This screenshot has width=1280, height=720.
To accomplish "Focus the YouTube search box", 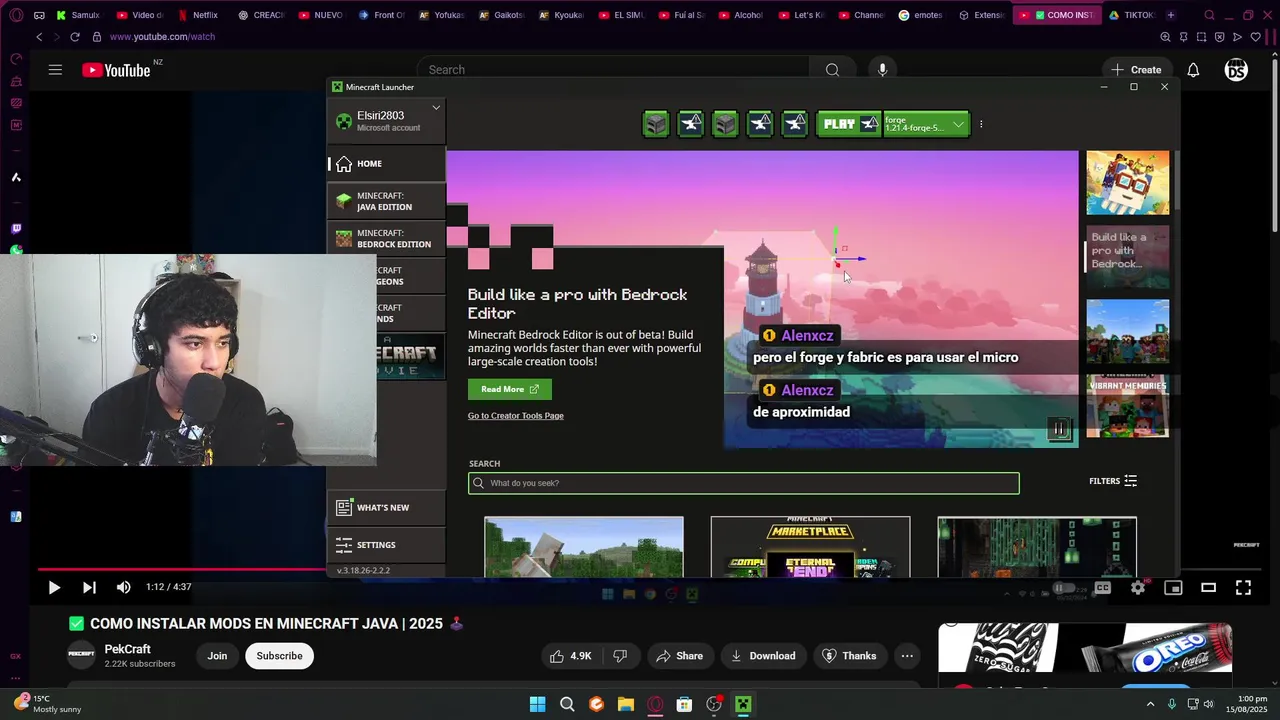I will click(612, 70).
